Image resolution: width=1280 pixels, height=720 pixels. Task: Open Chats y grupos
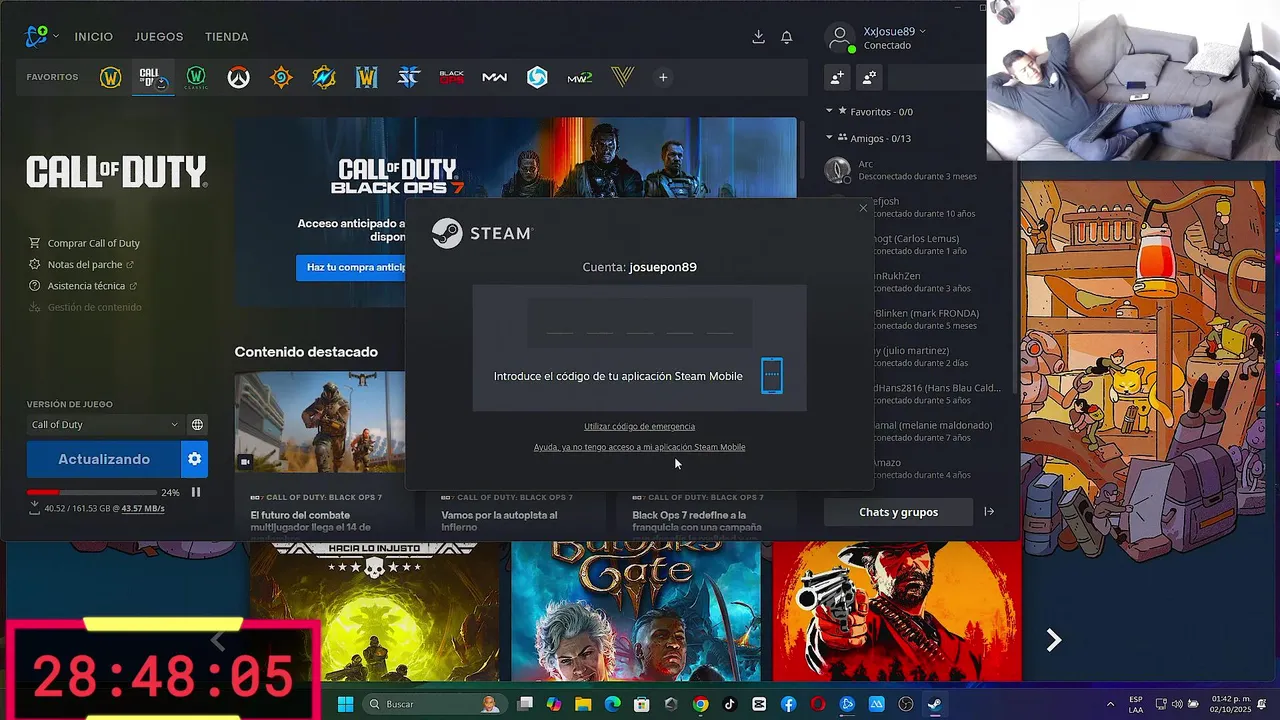point(898,512)
